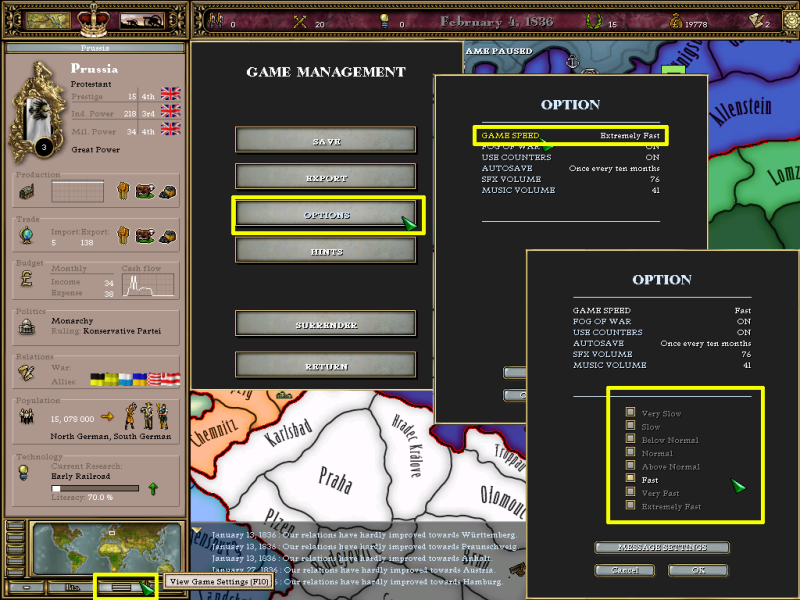This screenshot has width=800, height=600.
Task: Open the Budget pound sign icon
Action: 27,279
